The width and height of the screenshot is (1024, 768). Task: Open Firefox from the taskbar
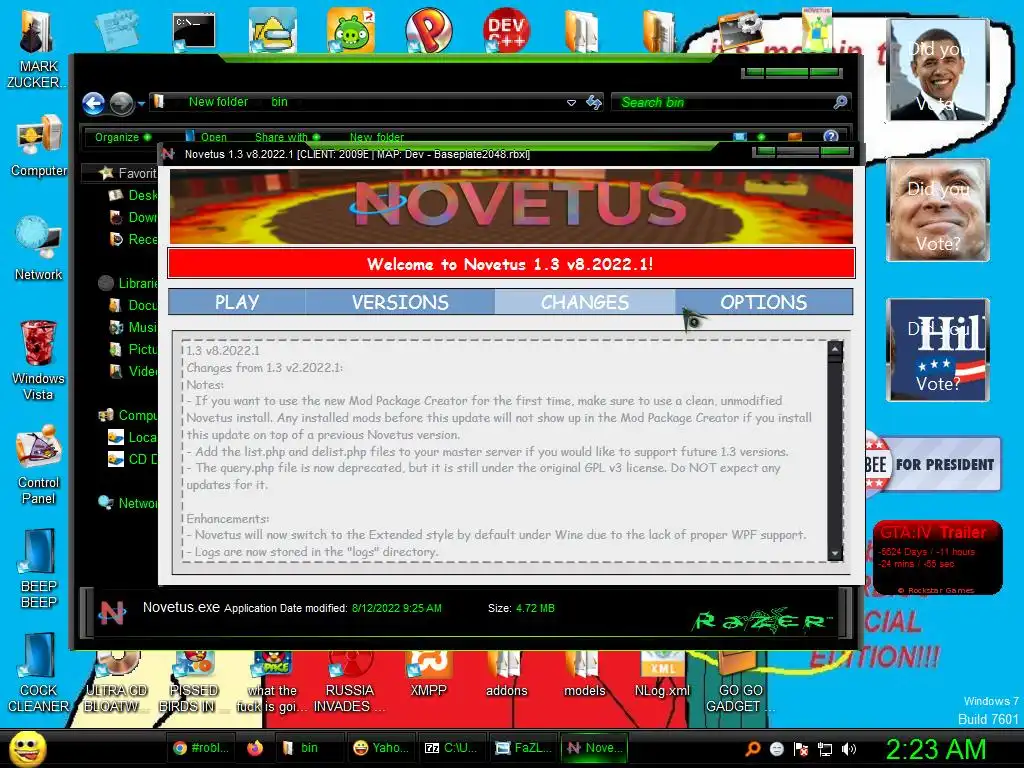point(255,748)
